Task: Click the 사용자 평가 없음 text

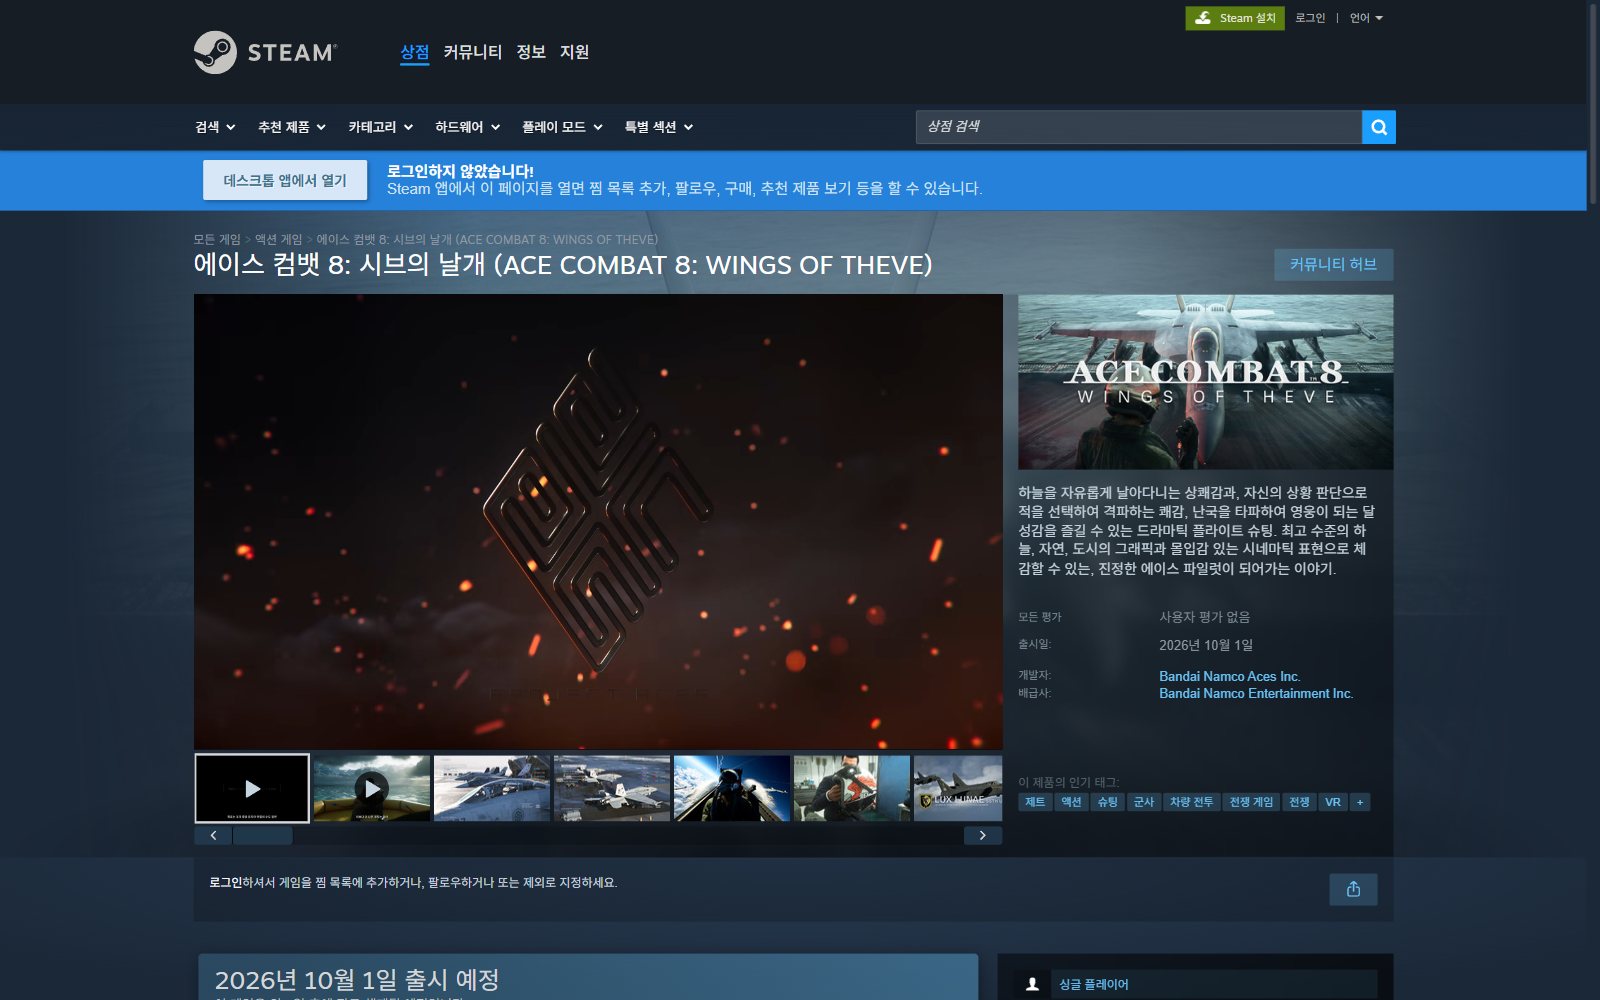Action: [1205, 617]
